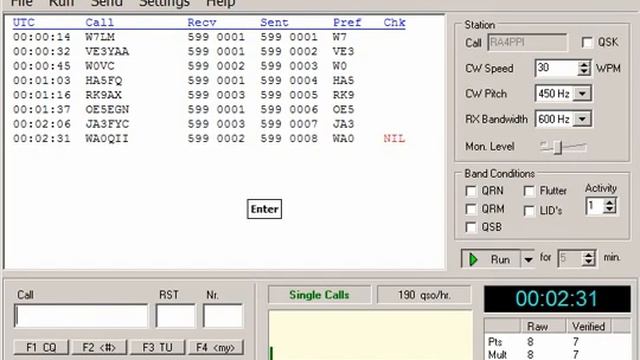Select log row W0VC
Image resolution: width=640 pixels, height=360 pixels.
pos(209,66)
